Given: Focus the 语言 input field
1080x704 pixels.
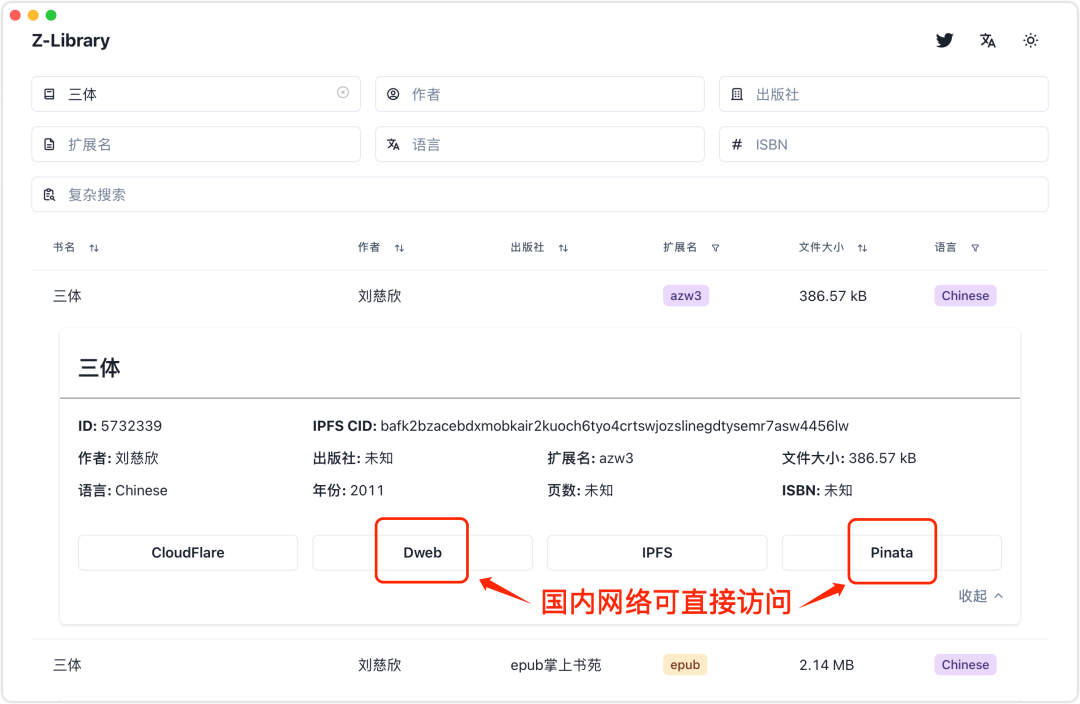Looking at the screenshot, I should 540,145.
